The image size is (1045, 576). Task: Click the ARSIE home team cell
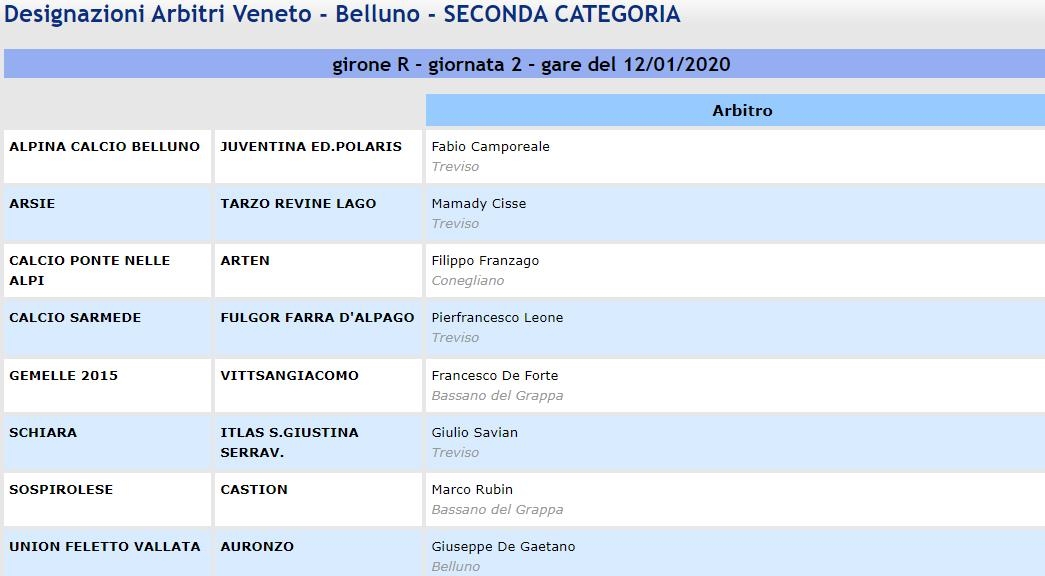(107, 214)
